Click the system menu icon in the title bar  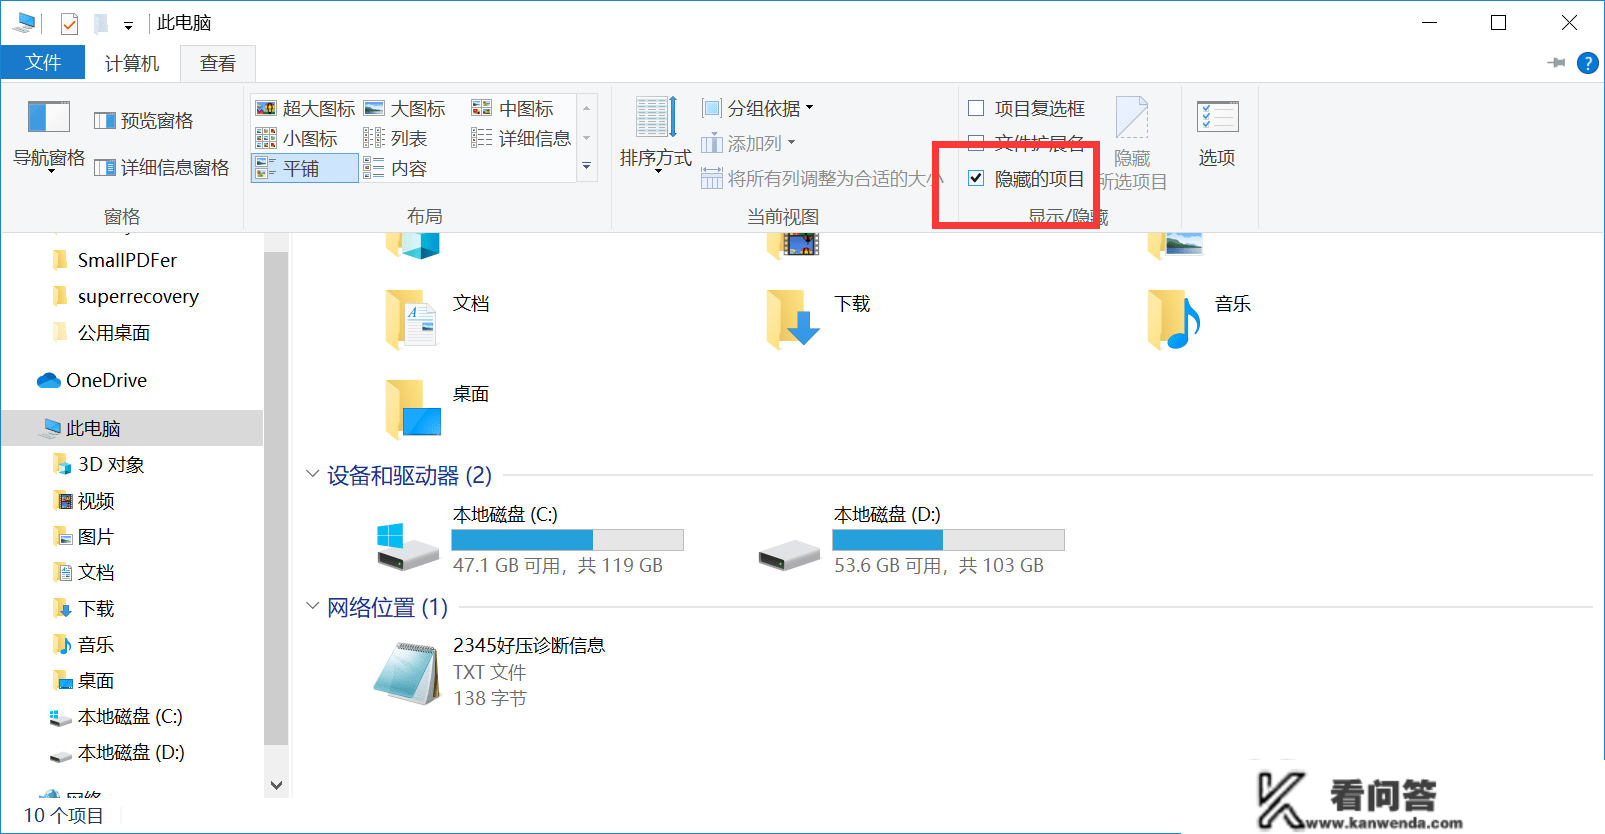[24, 22]
